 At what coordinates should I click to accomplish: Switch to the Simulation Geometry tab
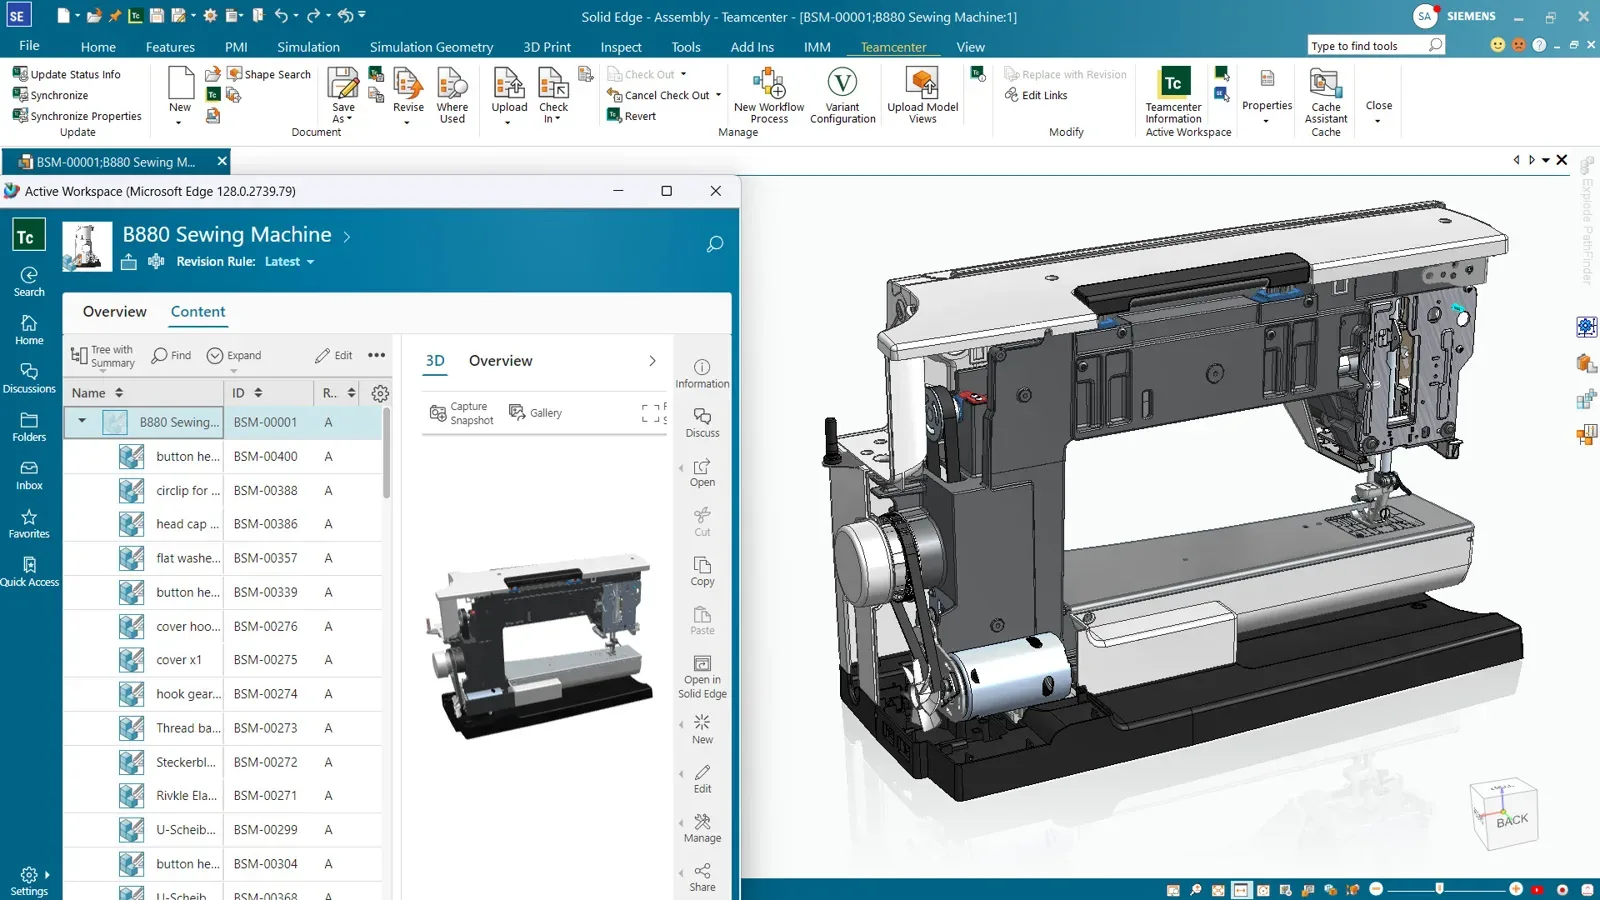tap(431, 47)
